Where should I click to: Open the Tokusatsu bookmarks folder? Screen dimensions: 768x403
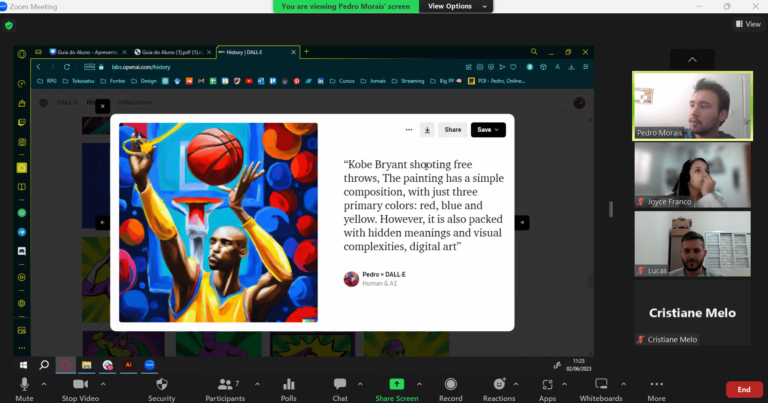click(78, 81)
